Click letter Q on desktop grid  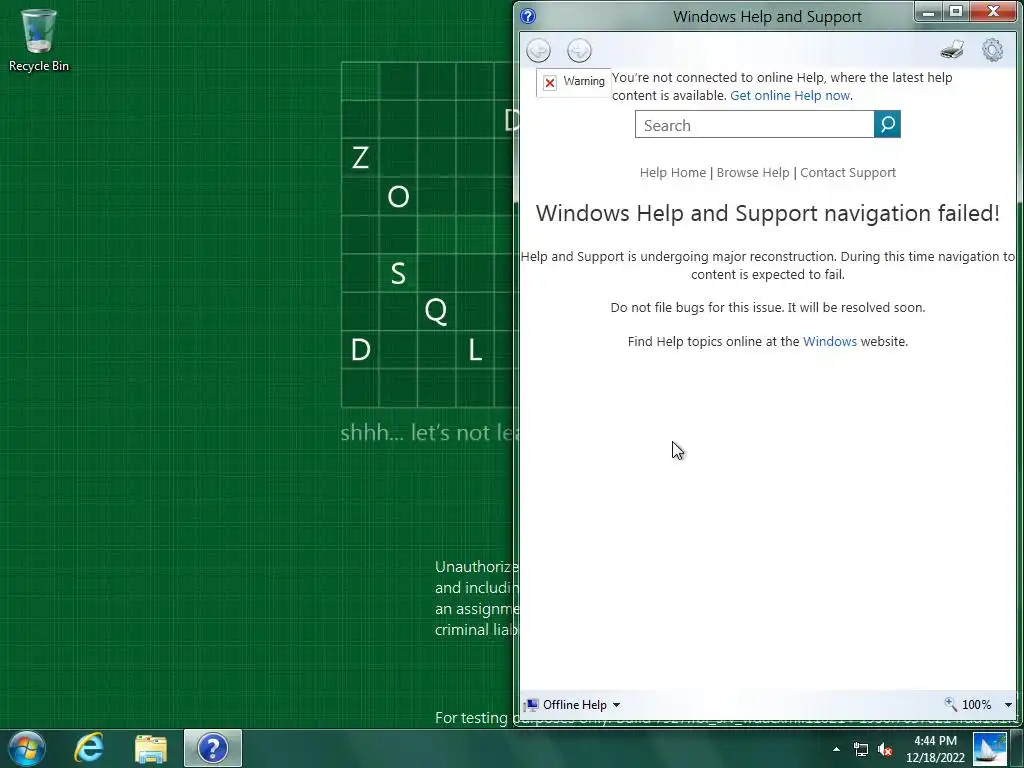point(436,311)
